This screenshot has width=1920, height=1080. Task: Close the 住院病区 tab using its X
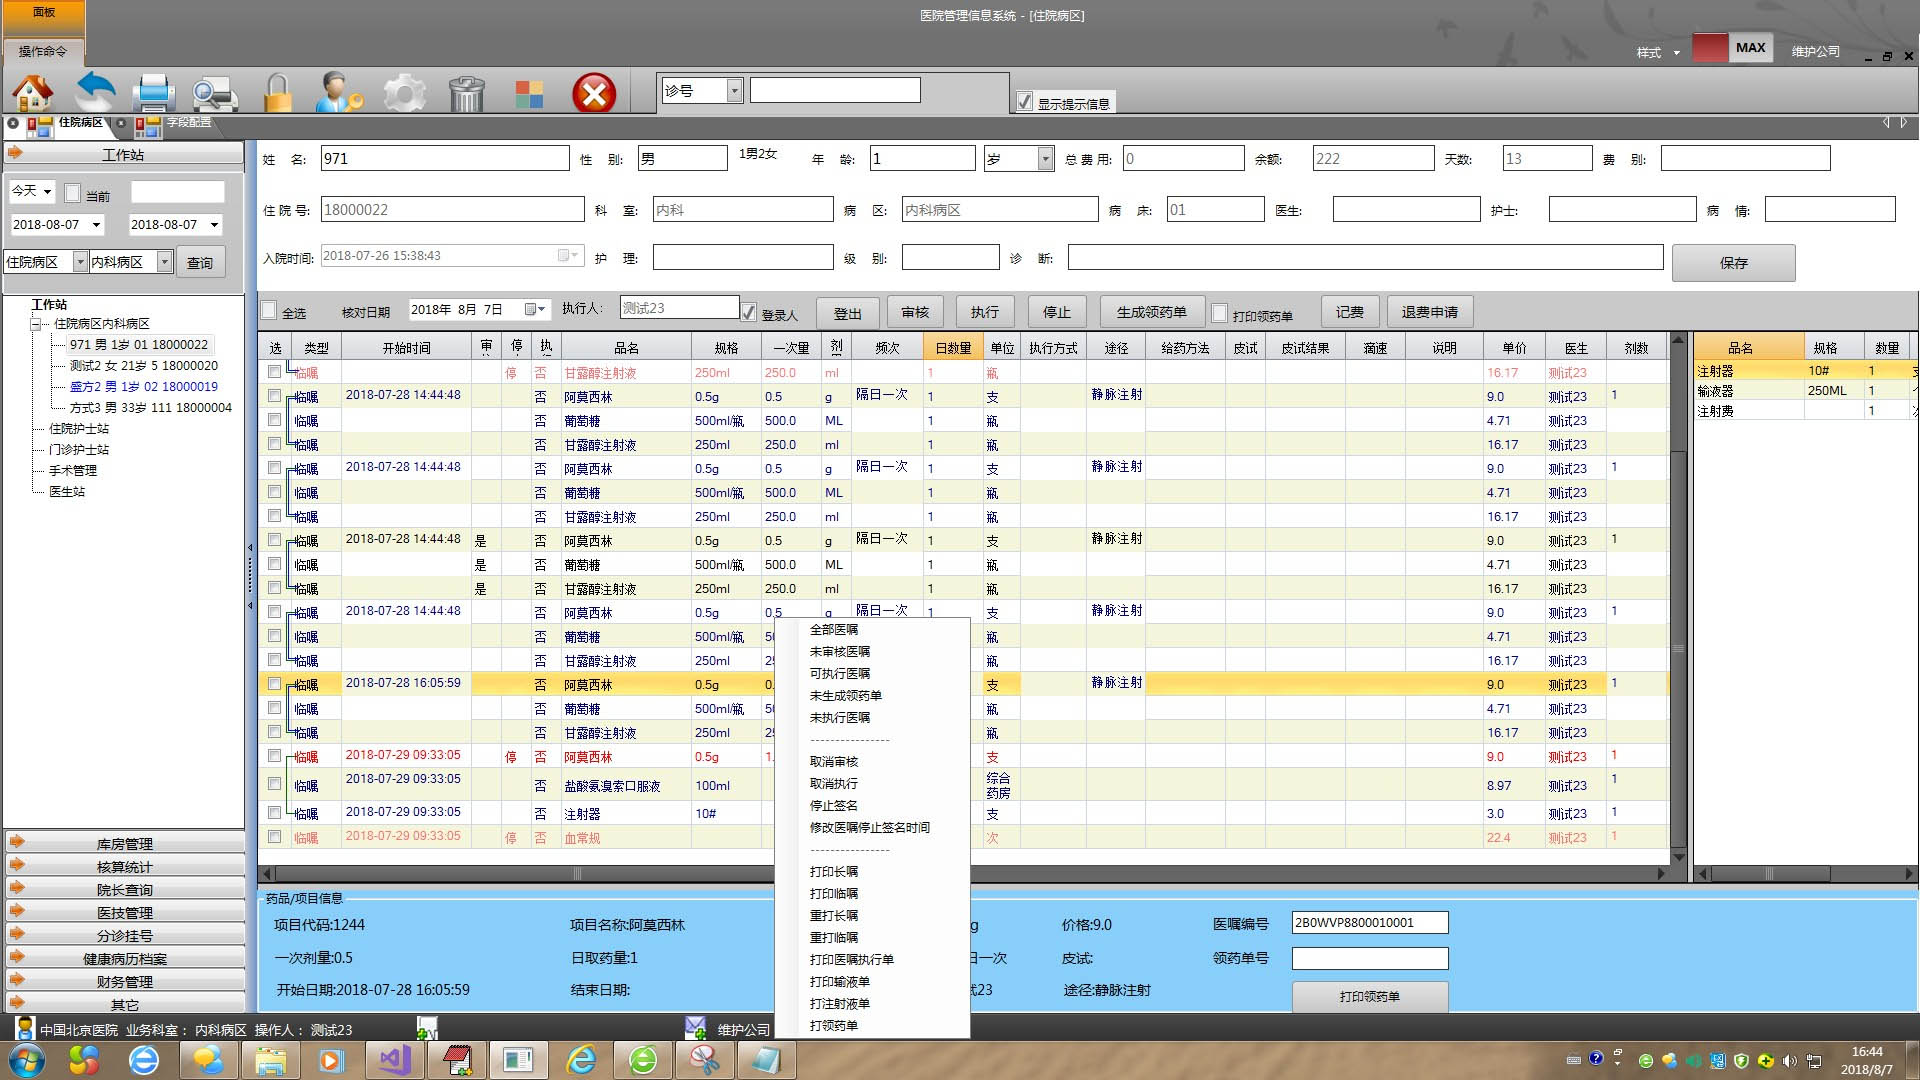click(x=14, y=123)
